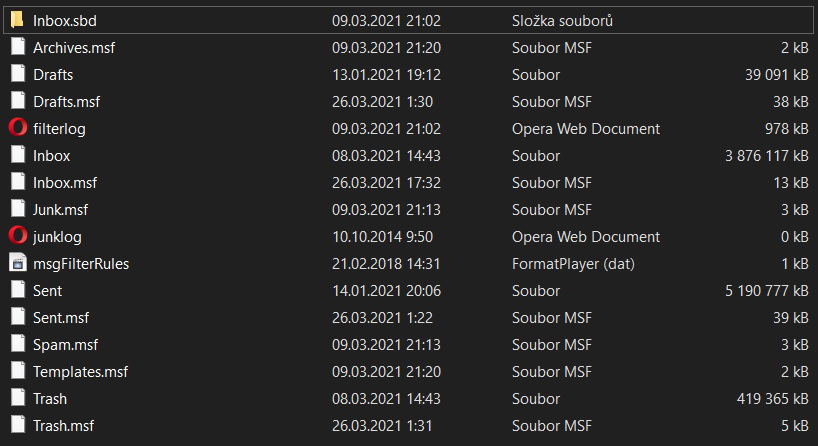This screenshot has width=818, height=446.
Task: Select the Trash.msf file name
Action: 64,425
